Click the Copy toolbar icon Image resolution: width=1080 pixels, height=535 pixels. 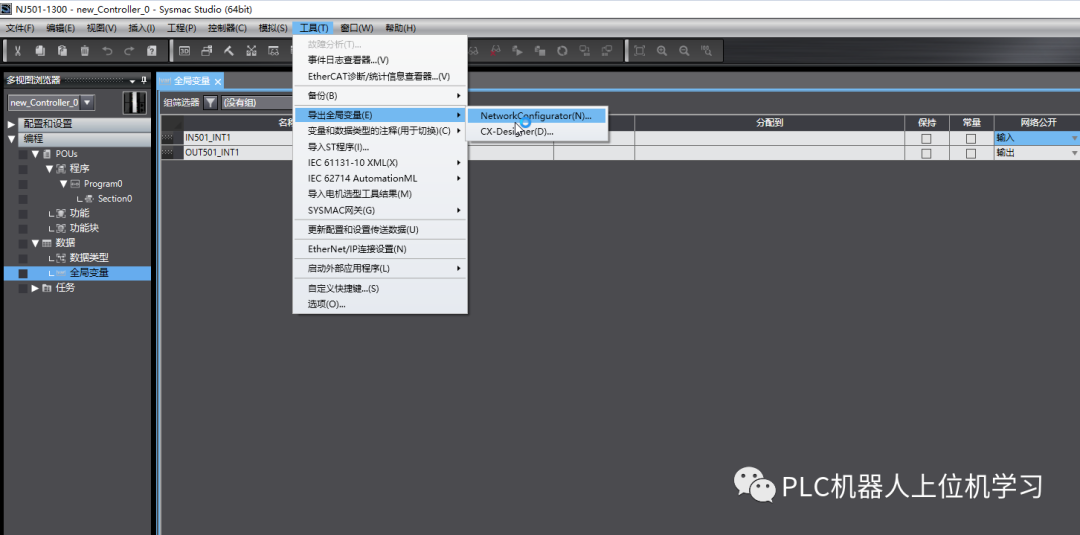click(40, 50)
